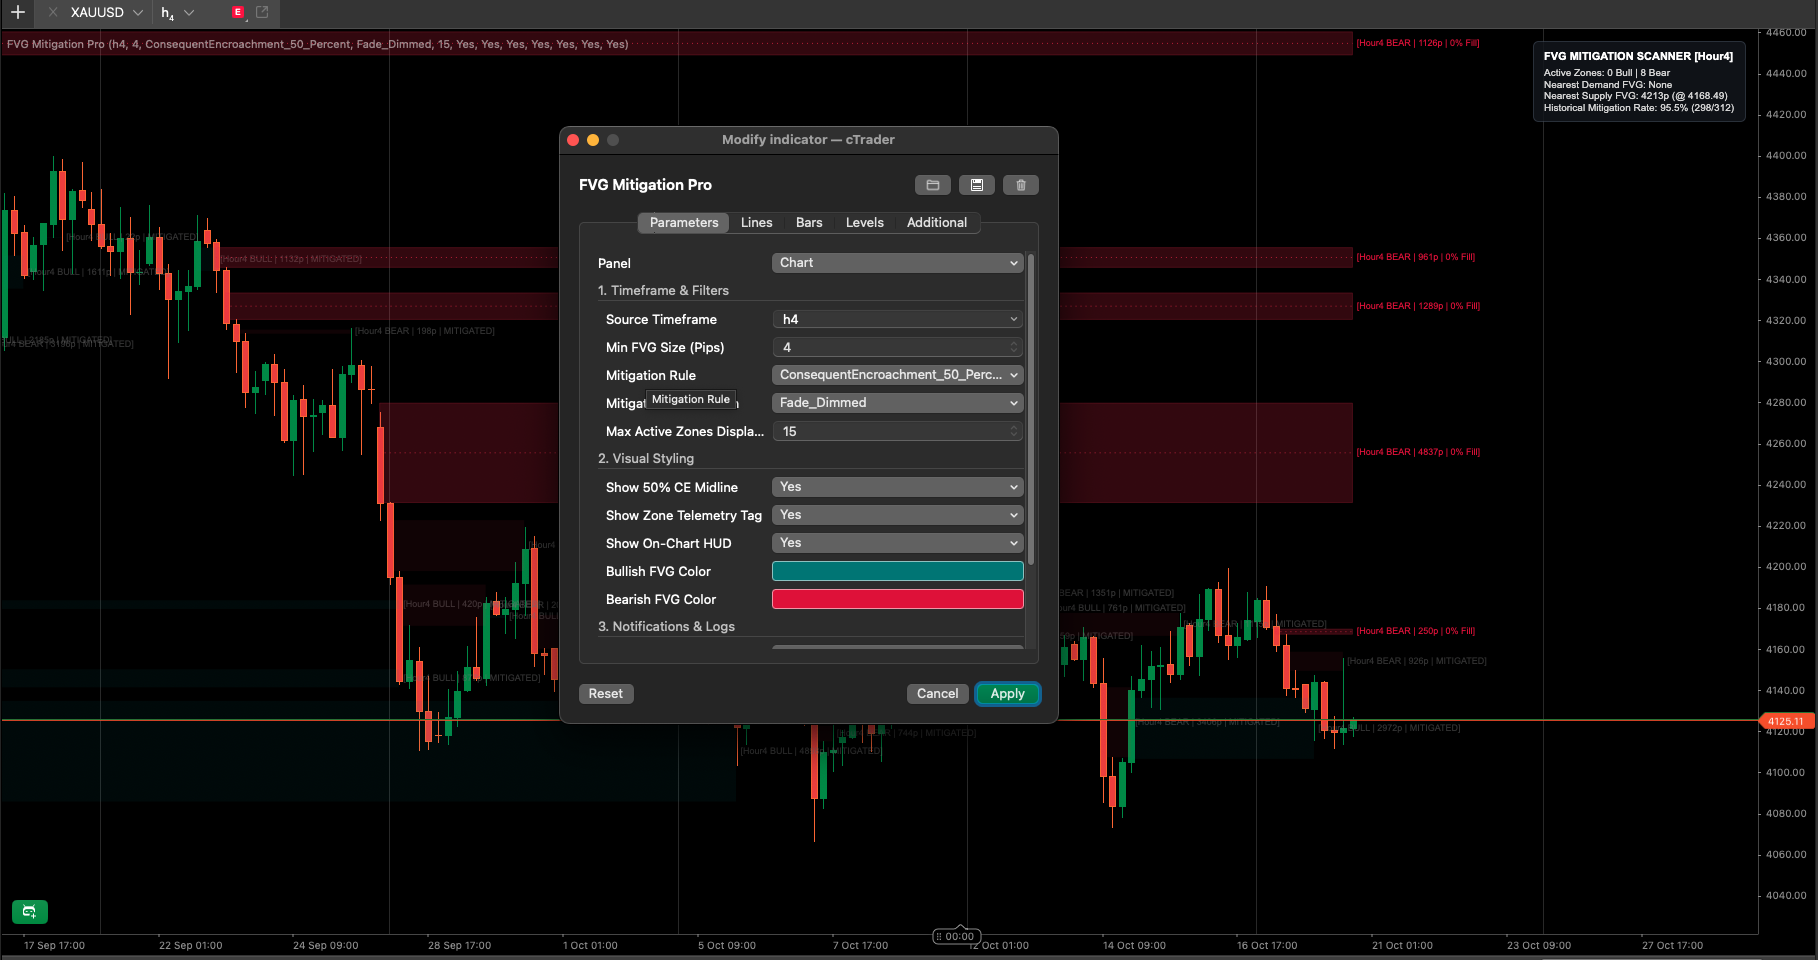Open the Panel dropdown showing Chart

coord(897,263)
